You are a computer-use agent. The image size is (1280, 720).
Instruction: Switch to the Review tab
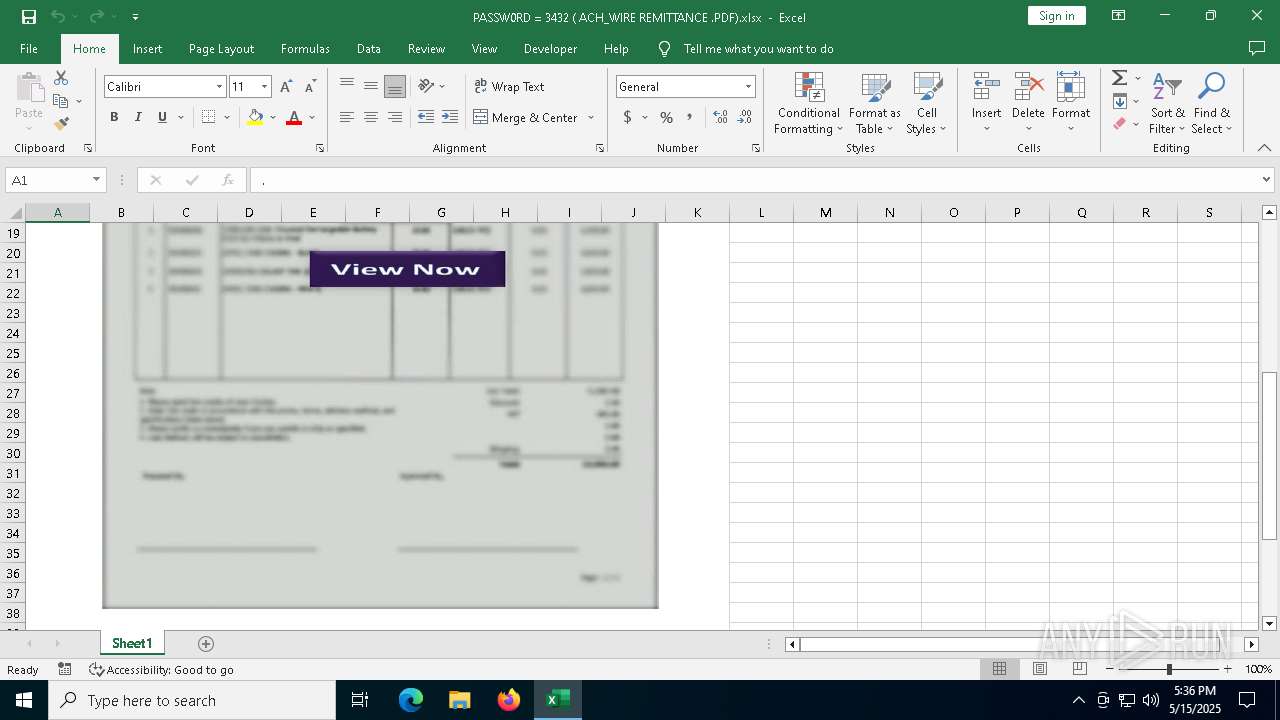click(426, 48)
